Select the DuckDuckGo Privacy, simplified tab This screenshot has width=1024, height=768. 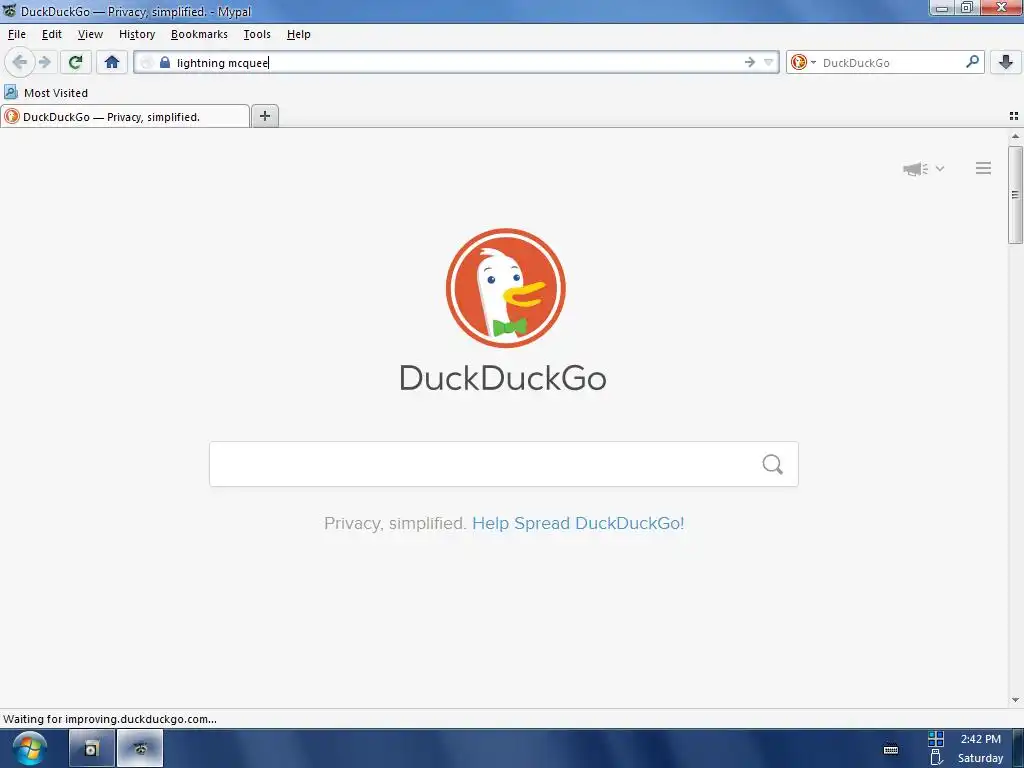(125, 116)
